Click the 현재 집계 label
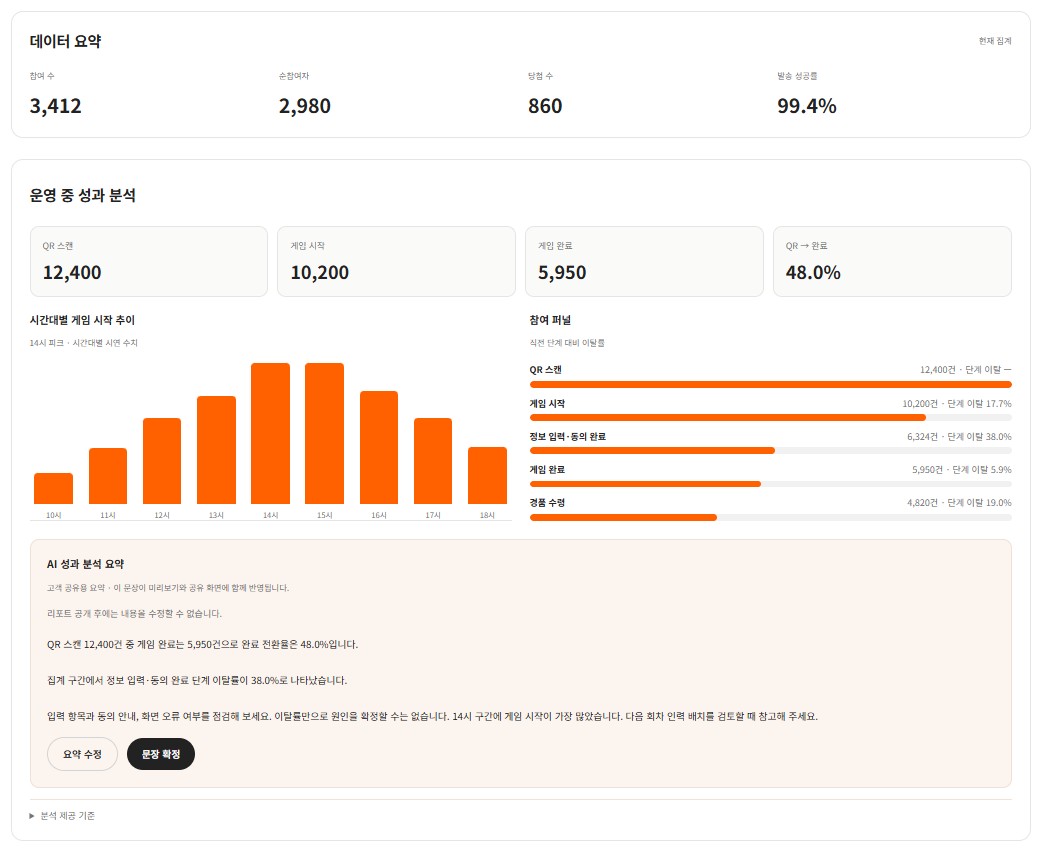1042x850 pixels. click(995, 41)
